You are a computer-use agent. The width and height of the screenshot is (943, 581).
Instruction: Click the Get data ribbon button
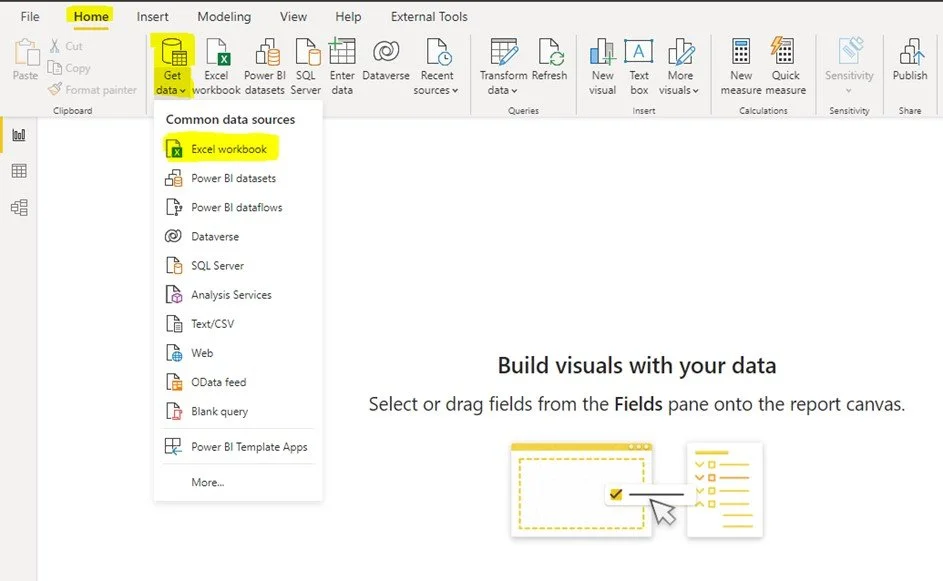click(x=172, y=66)
